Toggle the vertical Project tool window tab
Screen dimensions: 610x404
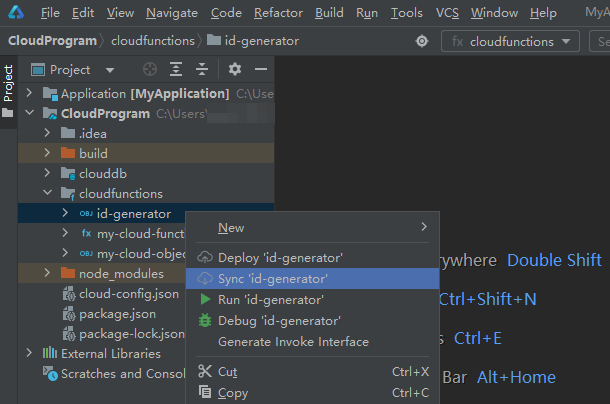pos(8,84)
